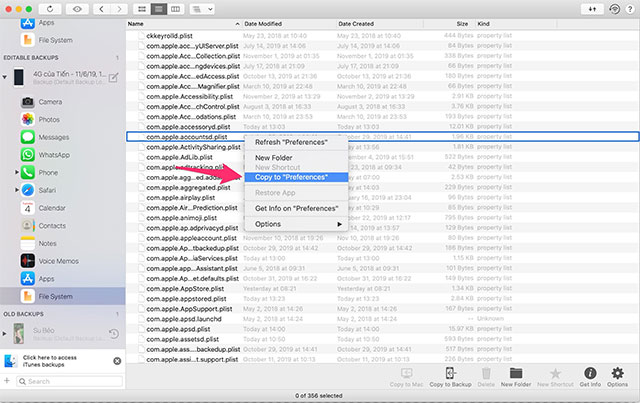Open the Options submenu in context menu
This screenshot has height=403, width=640.
(x=296, y=224)
